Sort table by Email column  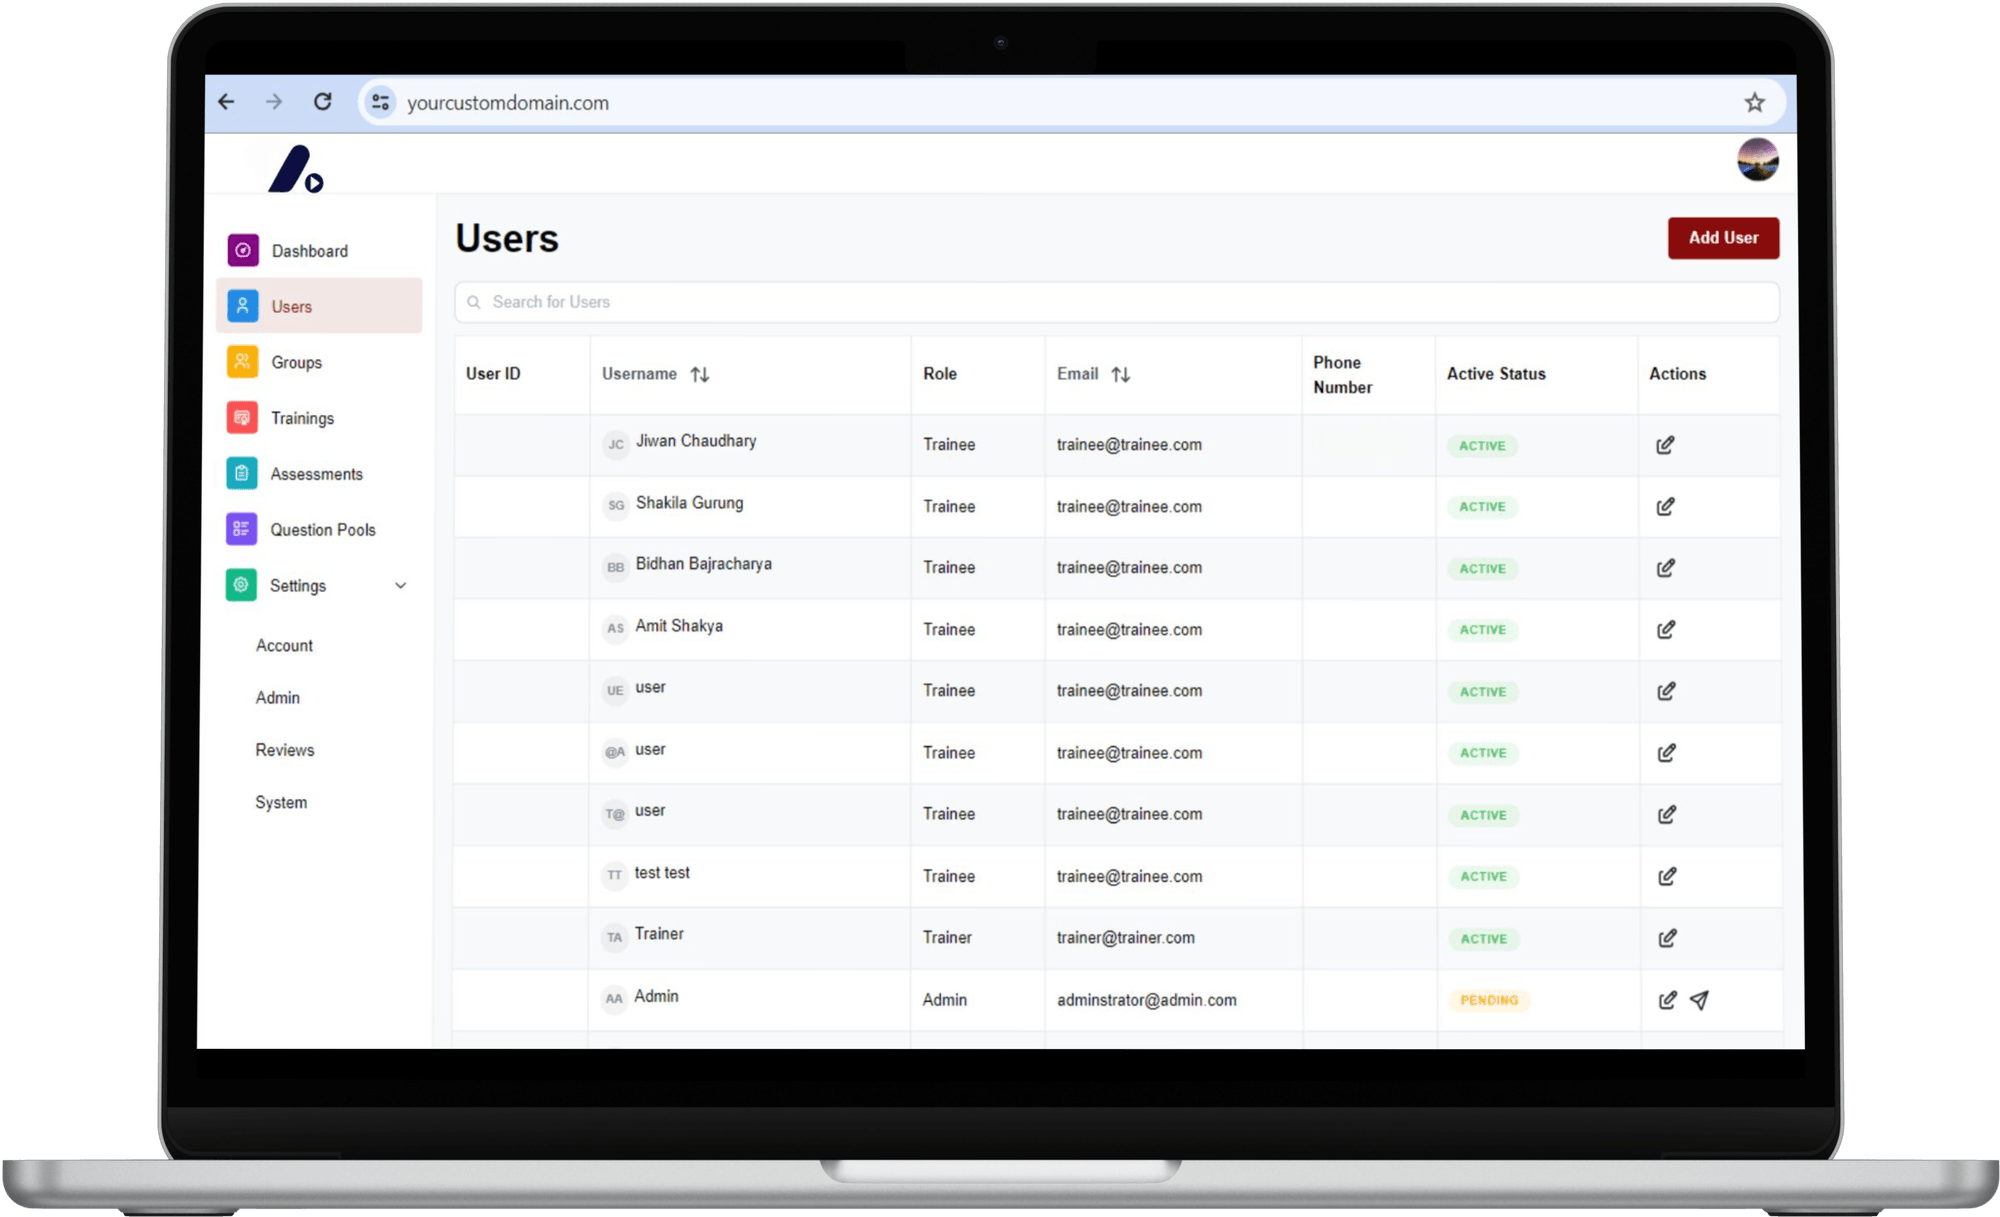(1121, 374)
